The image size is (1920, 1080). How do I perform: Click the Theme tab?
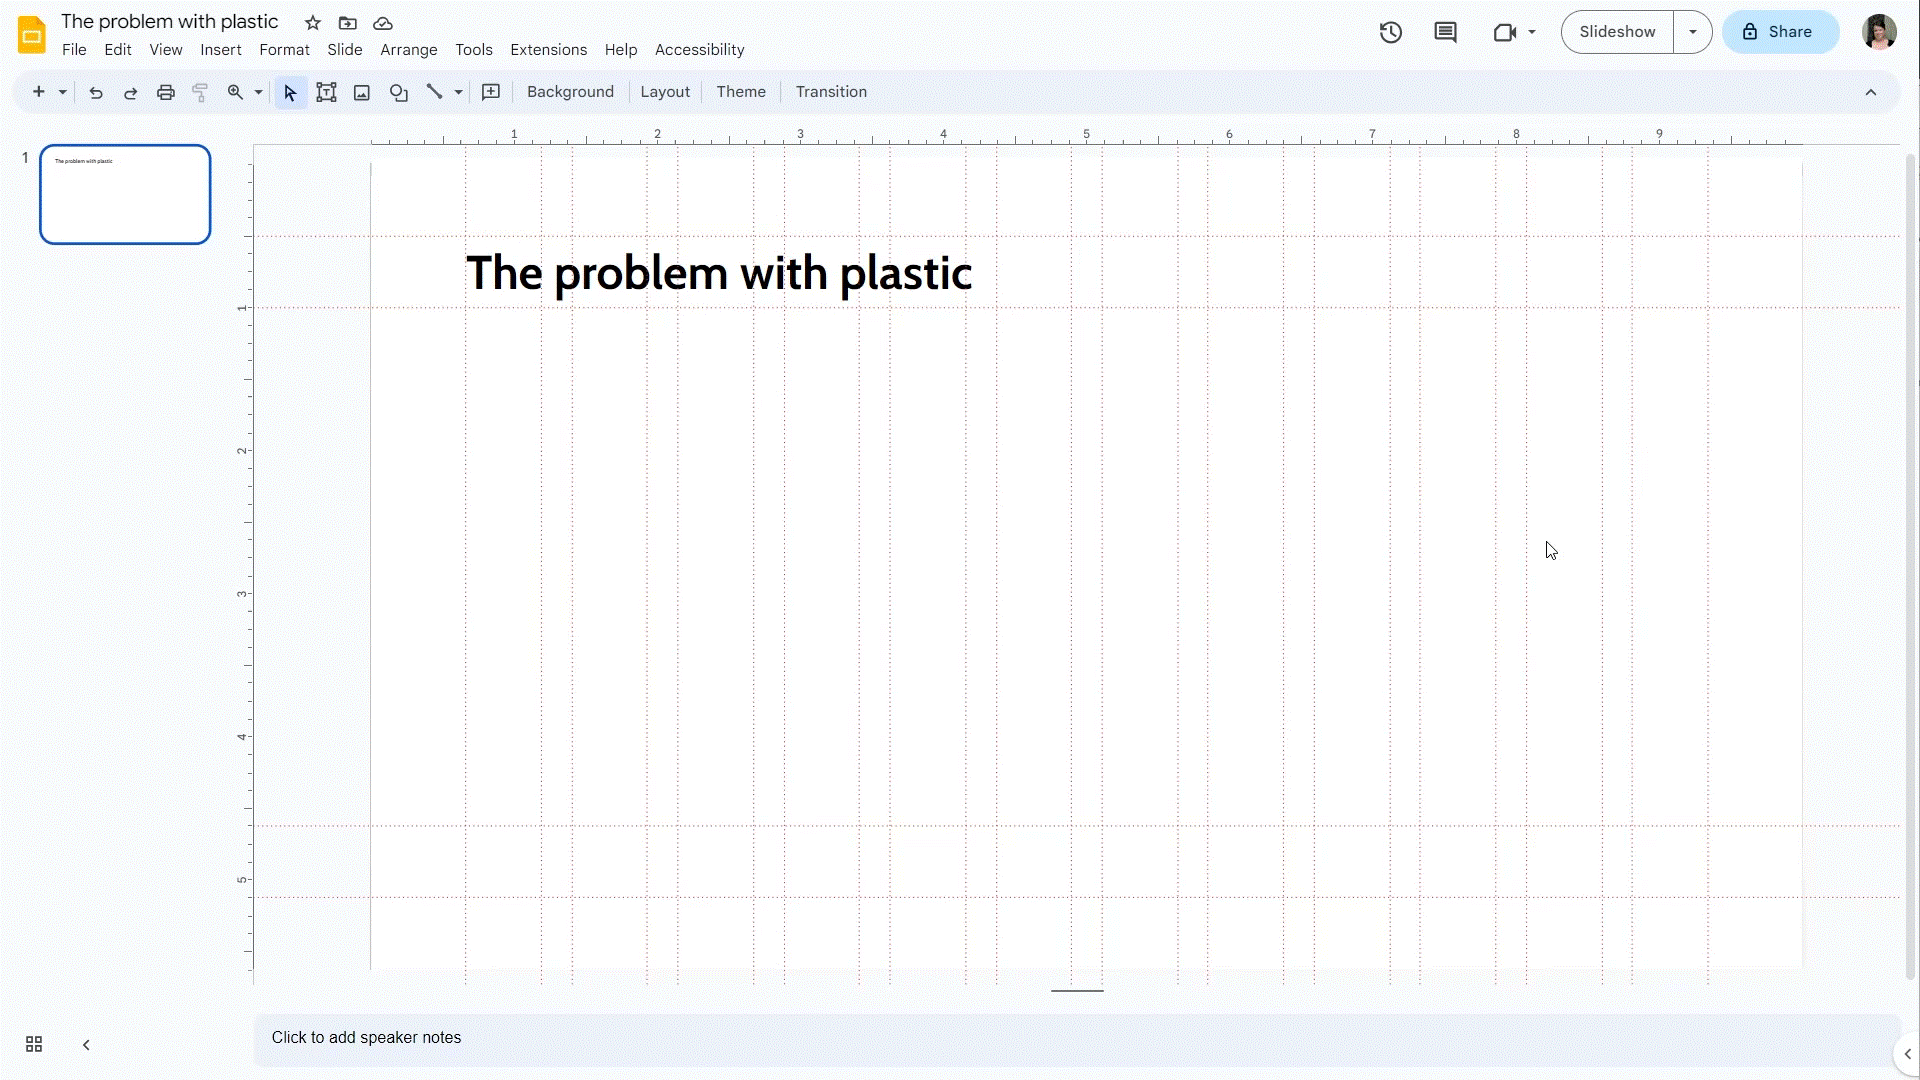[741, 91]
